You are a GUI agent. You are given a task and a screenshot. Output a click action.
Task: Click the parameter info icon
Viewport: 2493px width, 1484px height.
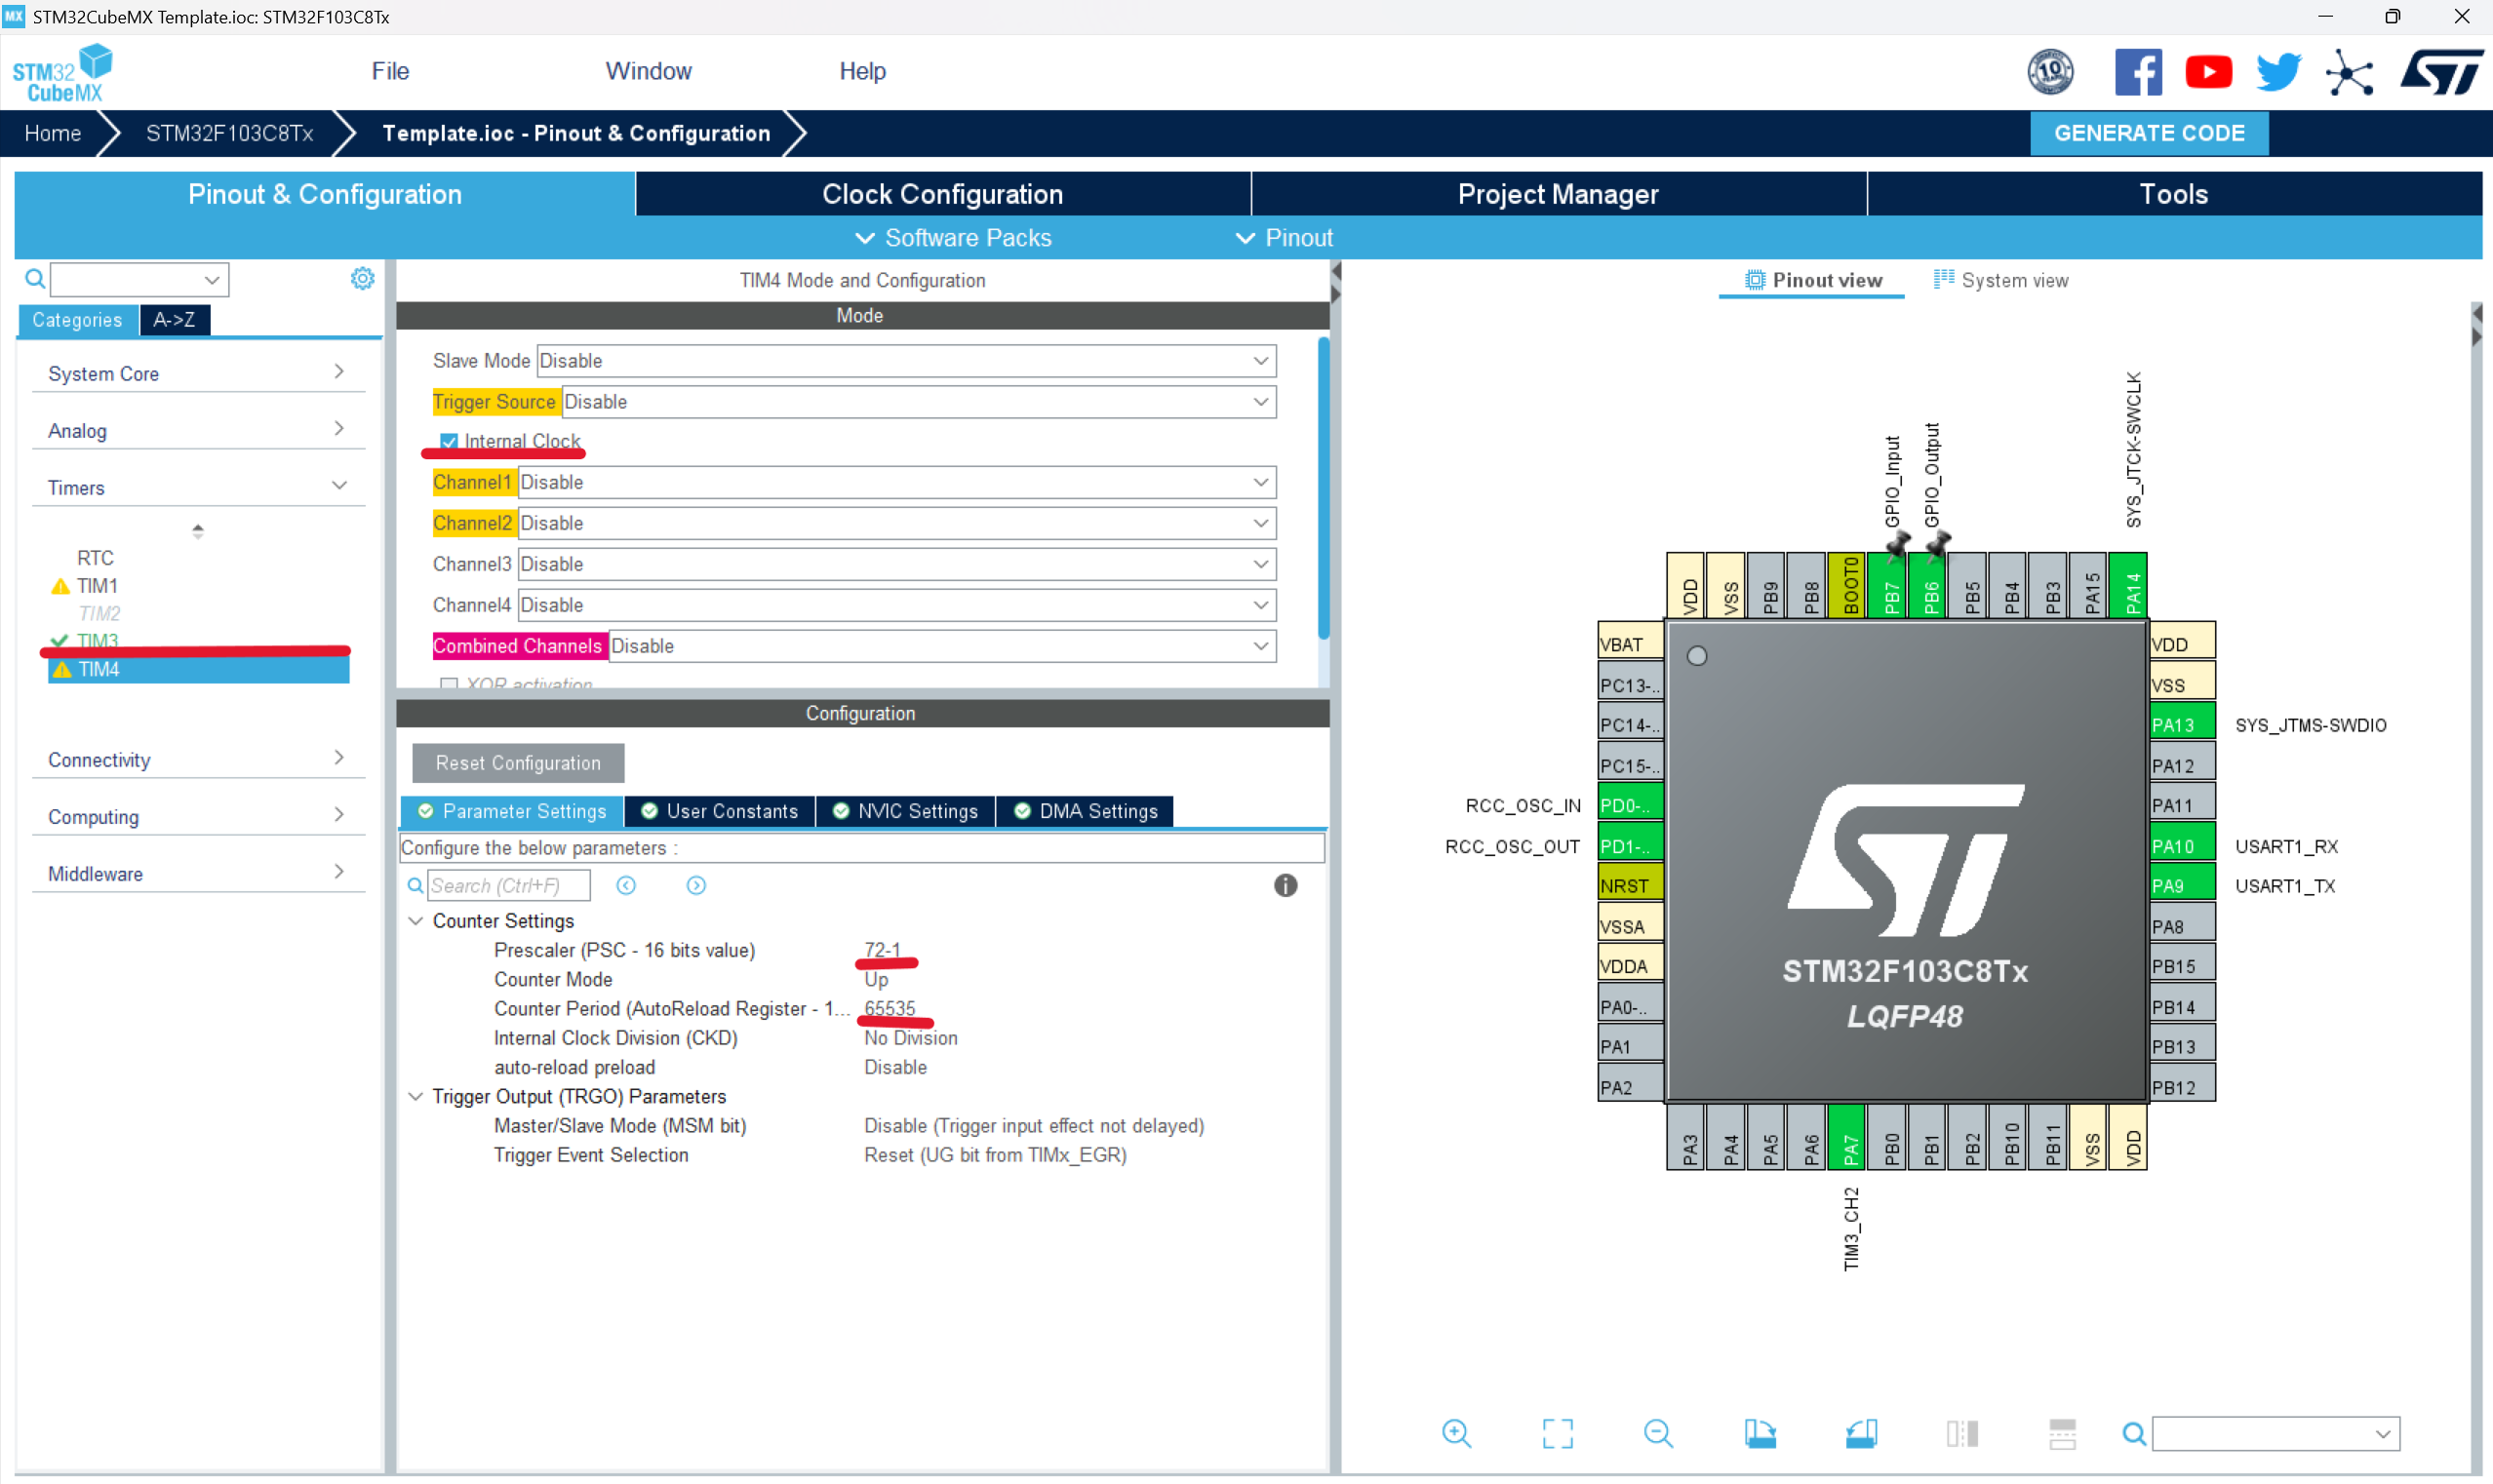pyautogui.click(x=1285, y=885)
